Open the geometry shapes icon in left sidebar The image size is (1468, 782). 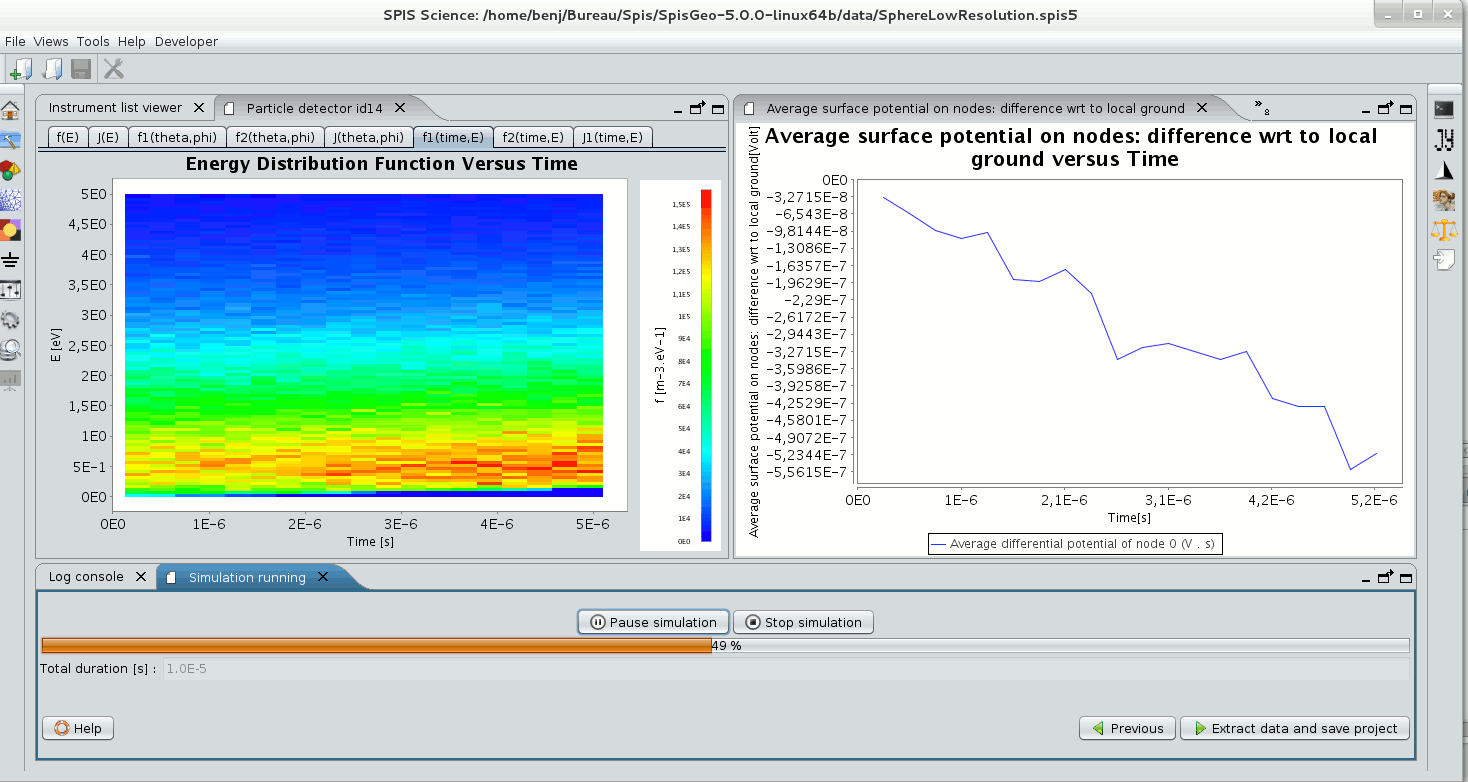pos(11,170)
